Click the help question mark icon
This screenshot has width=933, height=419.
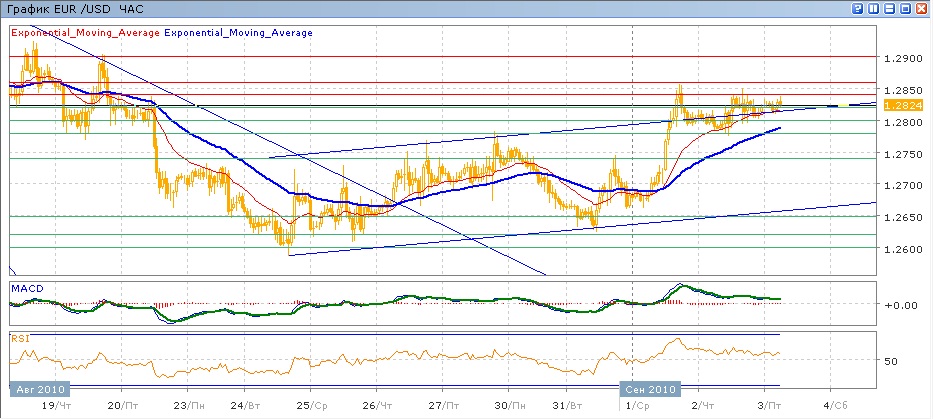tap(858, 8)
